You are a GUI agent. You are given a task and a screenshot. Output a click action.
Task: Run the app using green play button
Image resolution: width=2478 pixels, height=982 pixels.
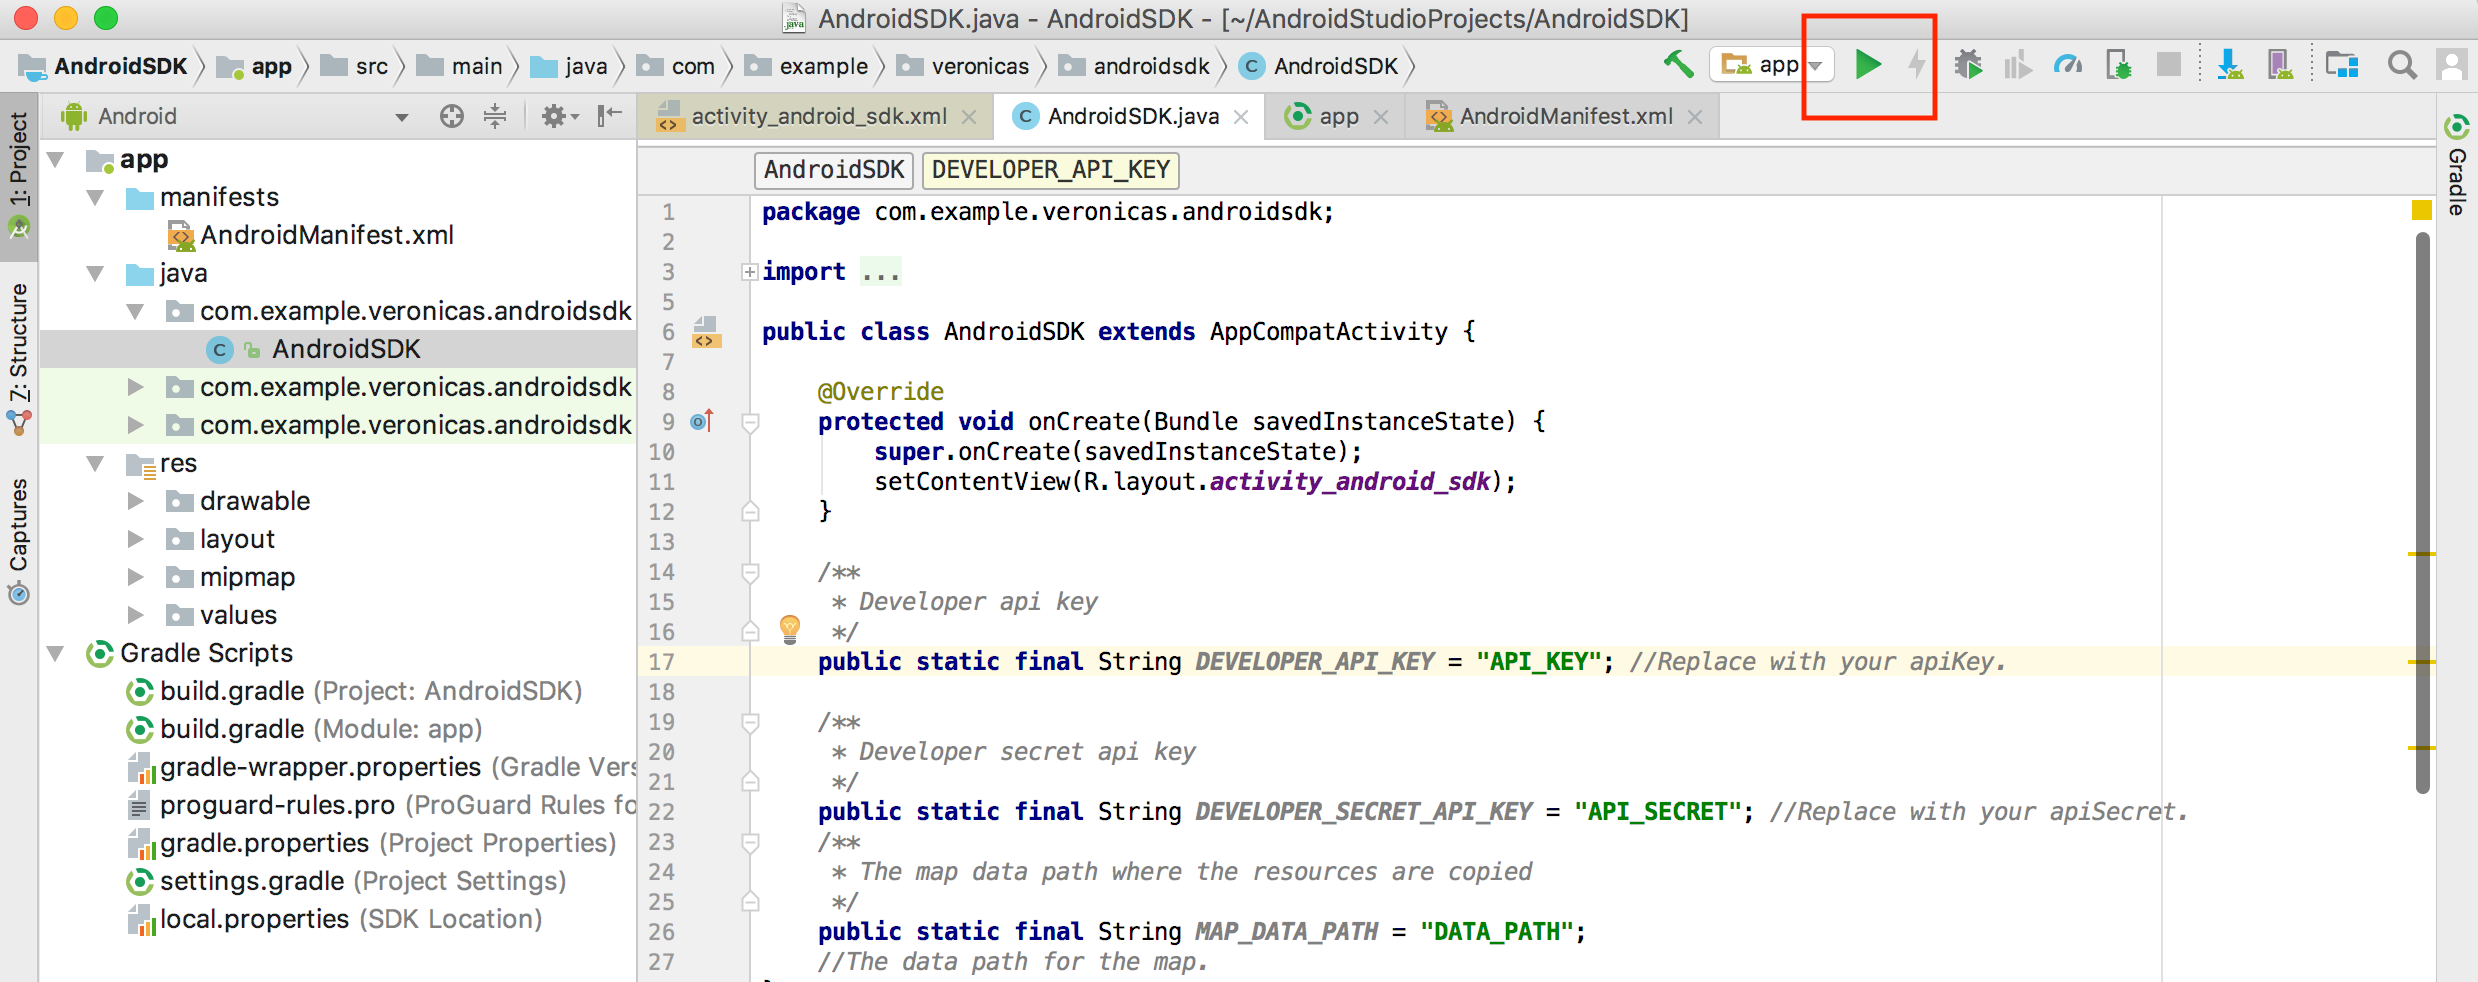point(1869,64)
